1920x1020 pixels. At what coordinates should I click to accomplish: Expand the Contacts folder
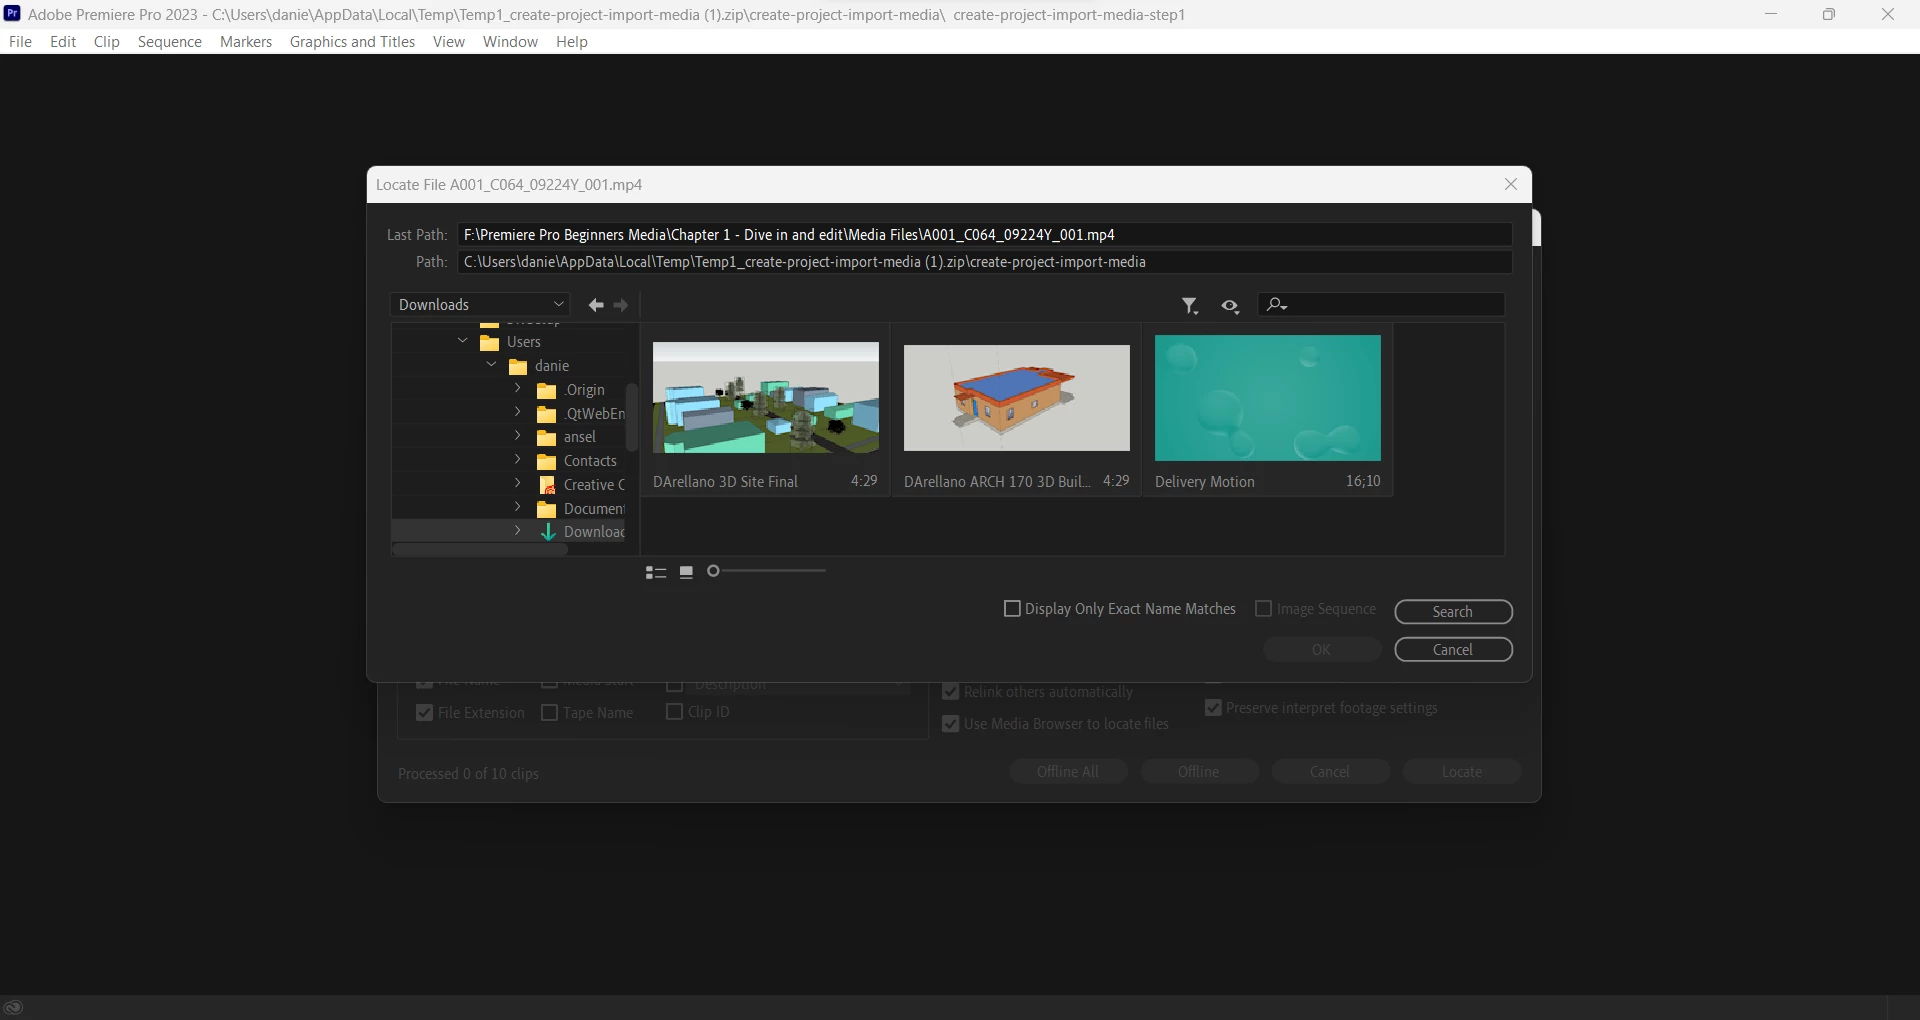click(x=518, y=459)
